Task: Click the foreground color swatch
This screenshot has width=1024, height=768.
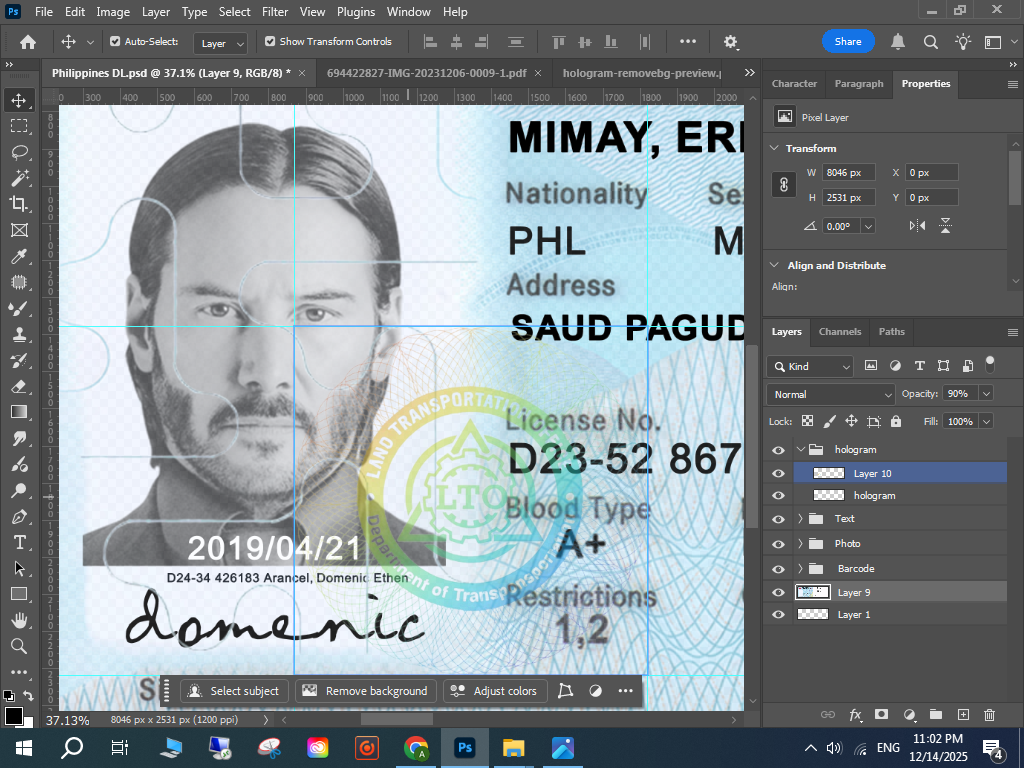Action: click(14, 716)
